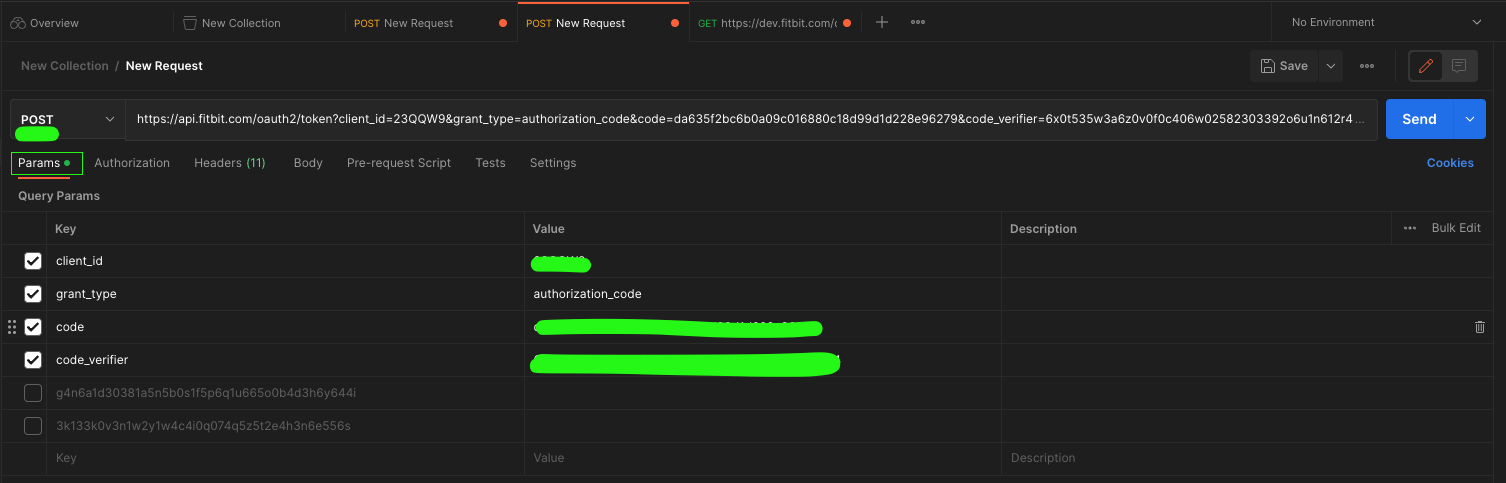Click the Overview tab icon
The height and width of the screenshot is (483, 1506).
click(x=18, y=23)
